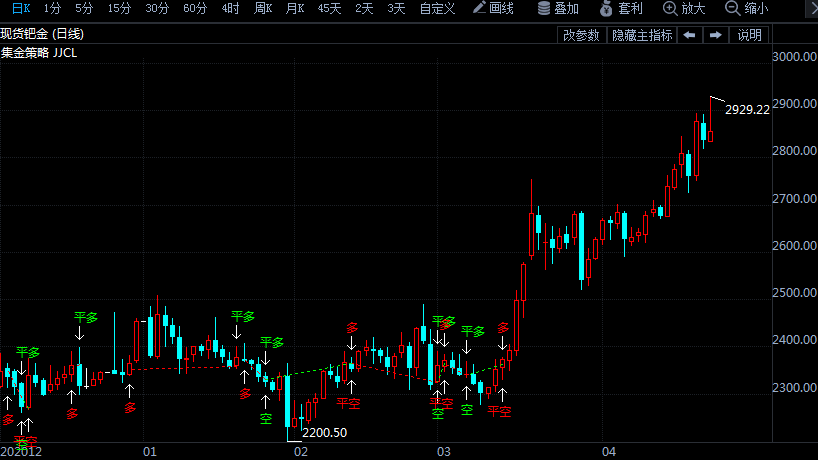This screenshot has width=818, height=460.
Task: Go to previous indicator with left arrow
Action: tap(689, 35)
